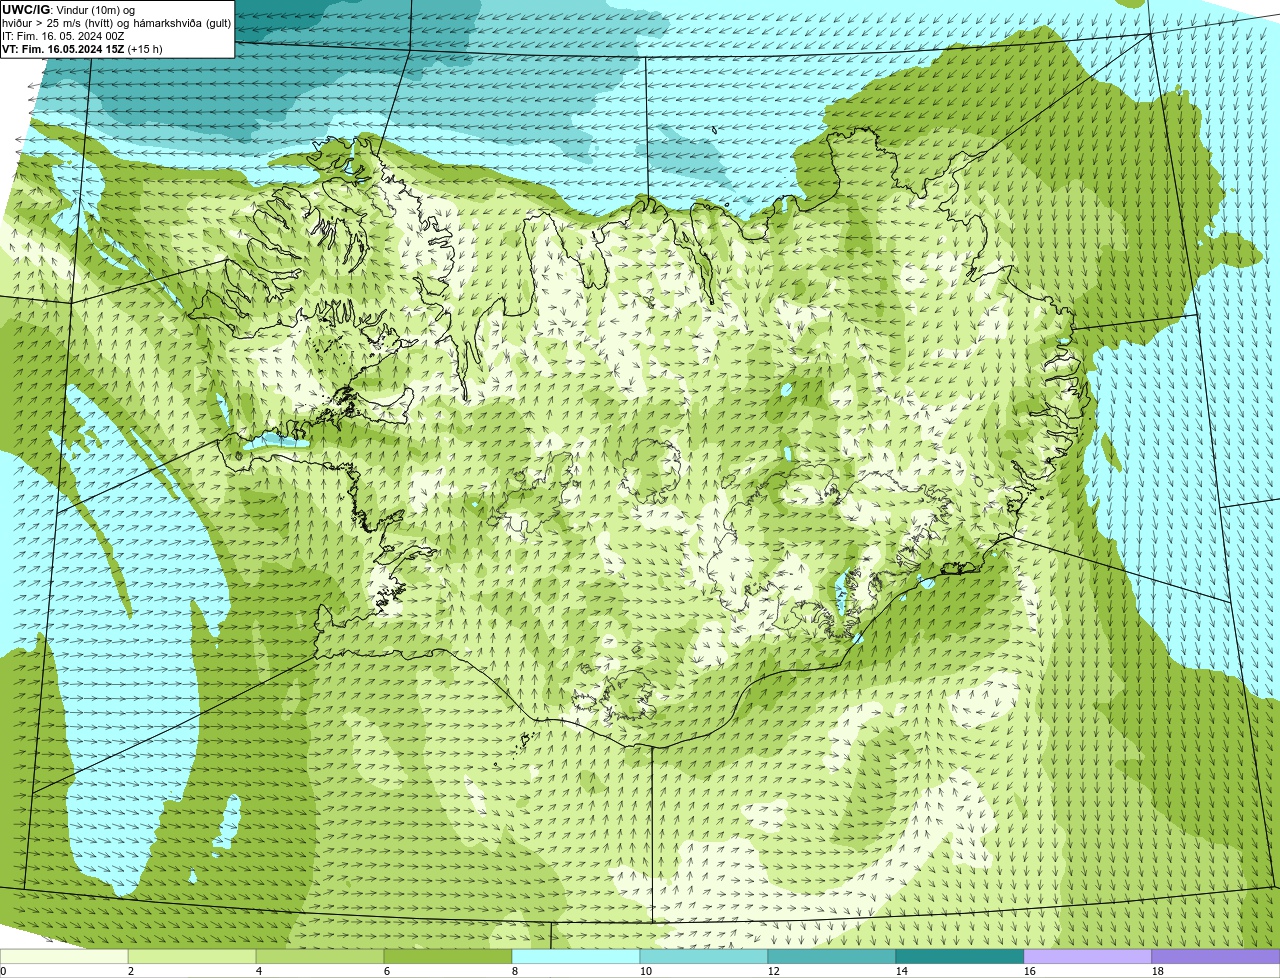Click the scale label "6"

pos(387,971)
